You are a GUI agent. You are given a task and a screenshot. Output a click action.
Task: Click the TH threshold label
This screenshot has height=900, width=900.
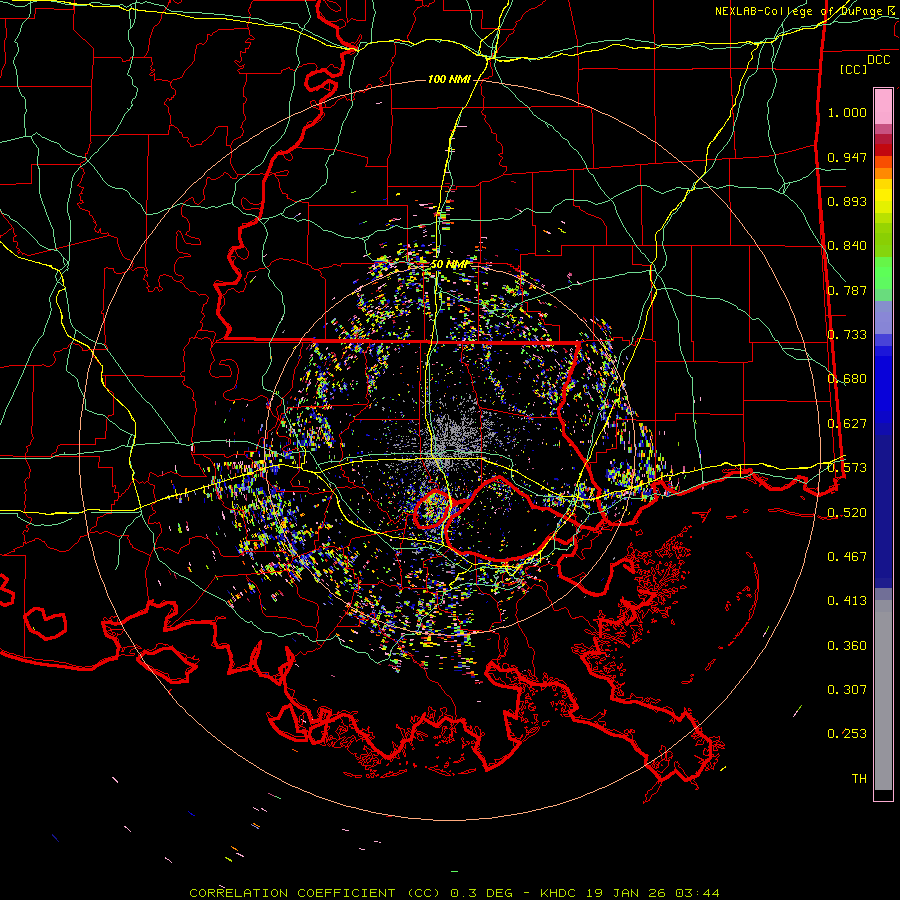859,779
